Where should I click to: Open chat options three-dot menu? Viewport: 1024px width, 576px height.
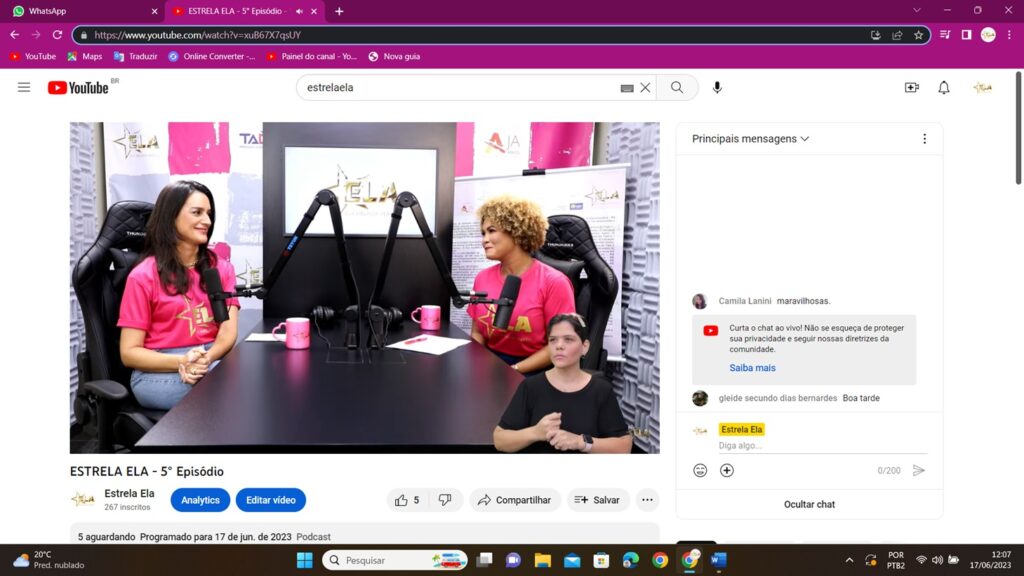click(x=924, y=139)
